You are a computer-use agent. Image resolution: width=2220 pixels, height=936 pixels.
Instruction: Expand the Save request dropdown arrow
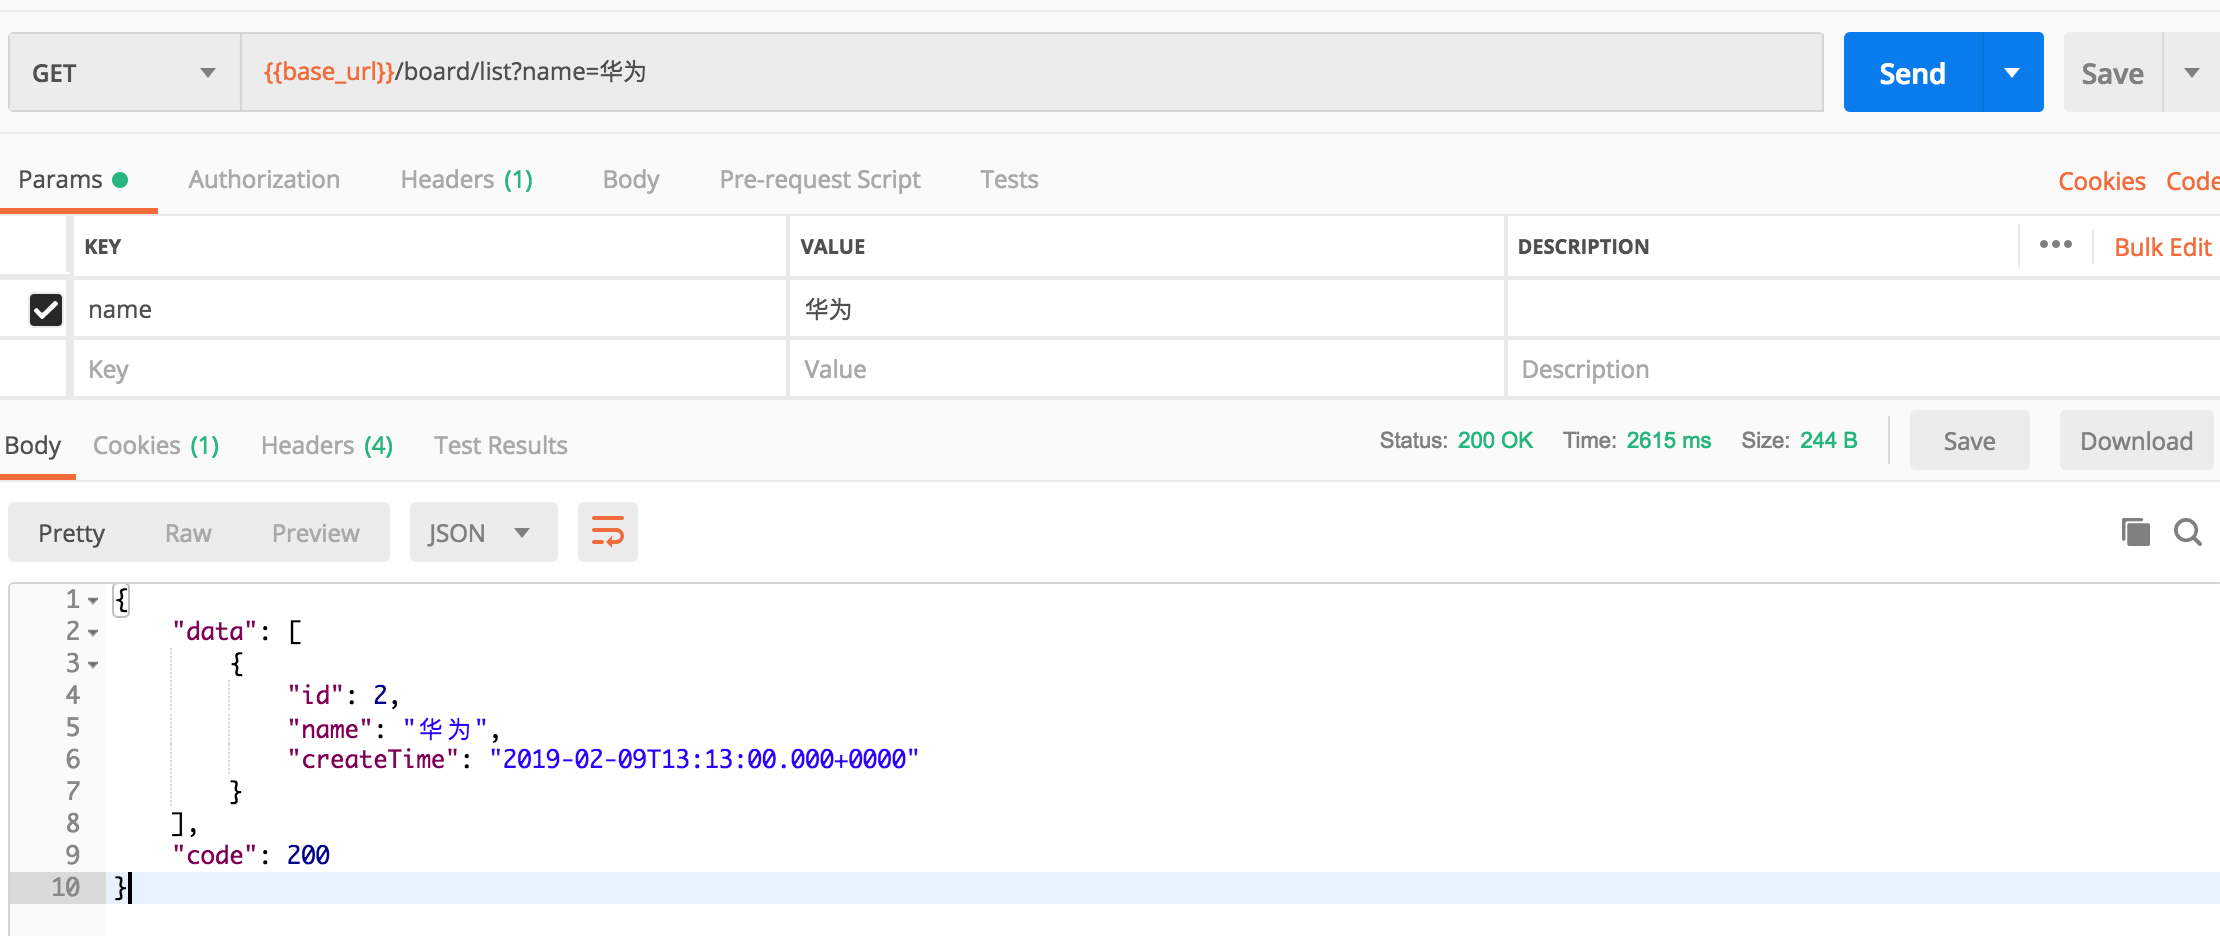click(x=2192, y=72)
